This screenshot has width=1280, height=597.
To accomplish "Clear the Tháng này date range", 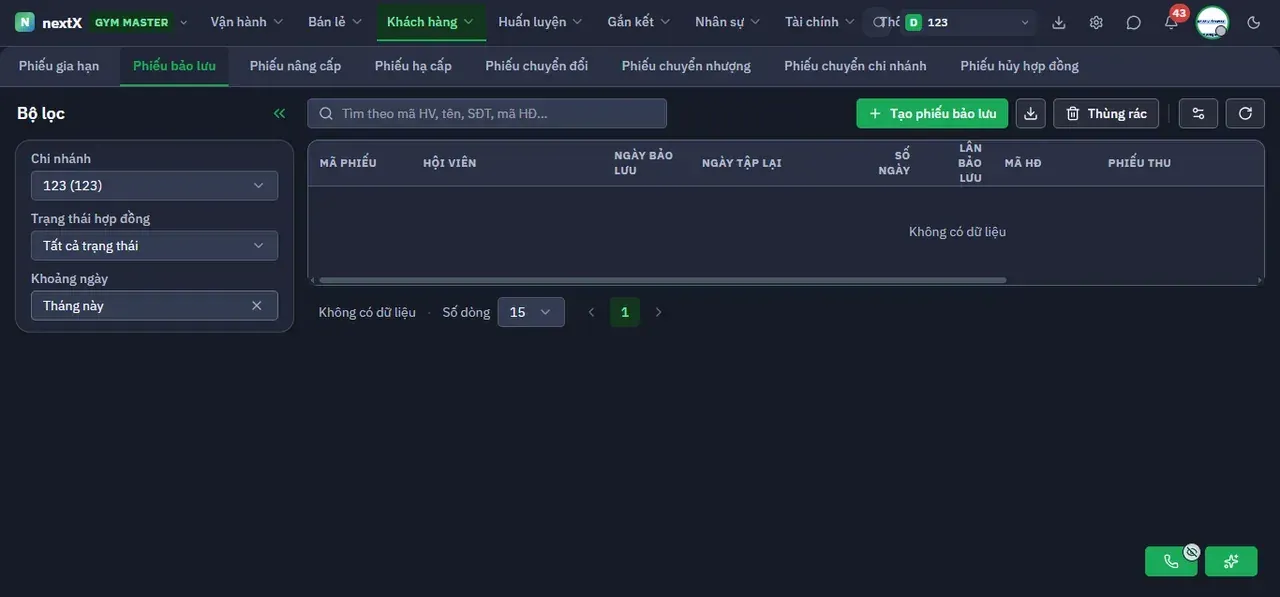I will point(257,306).
